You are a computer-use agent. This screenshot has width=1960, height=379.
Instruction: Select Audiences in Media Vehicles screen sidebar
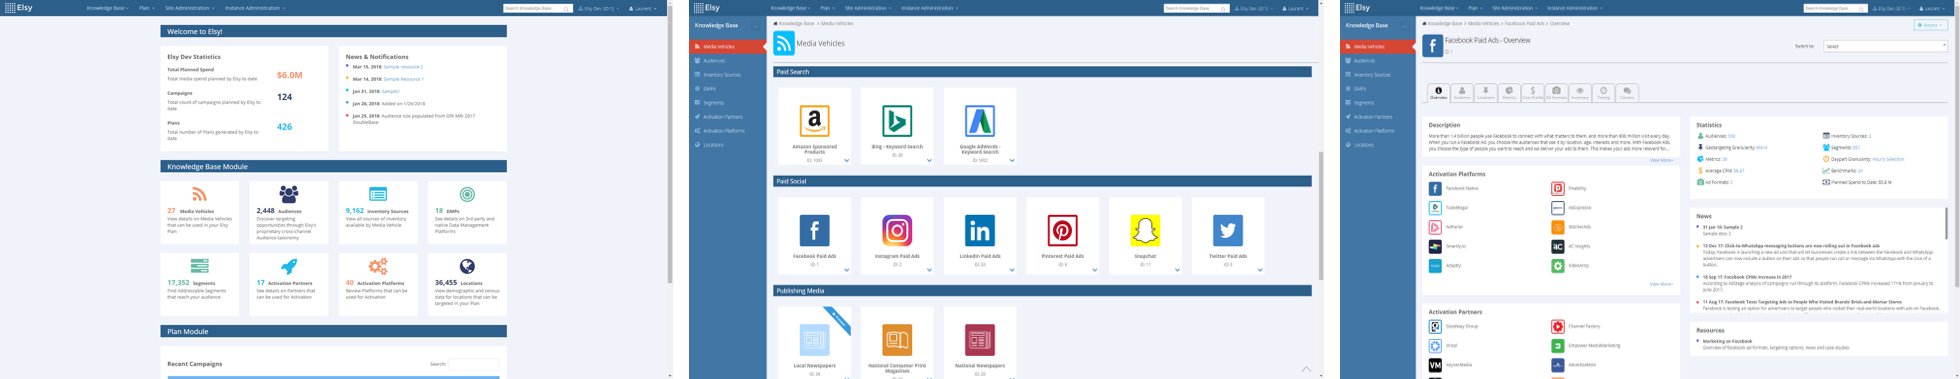coord(727,61)
